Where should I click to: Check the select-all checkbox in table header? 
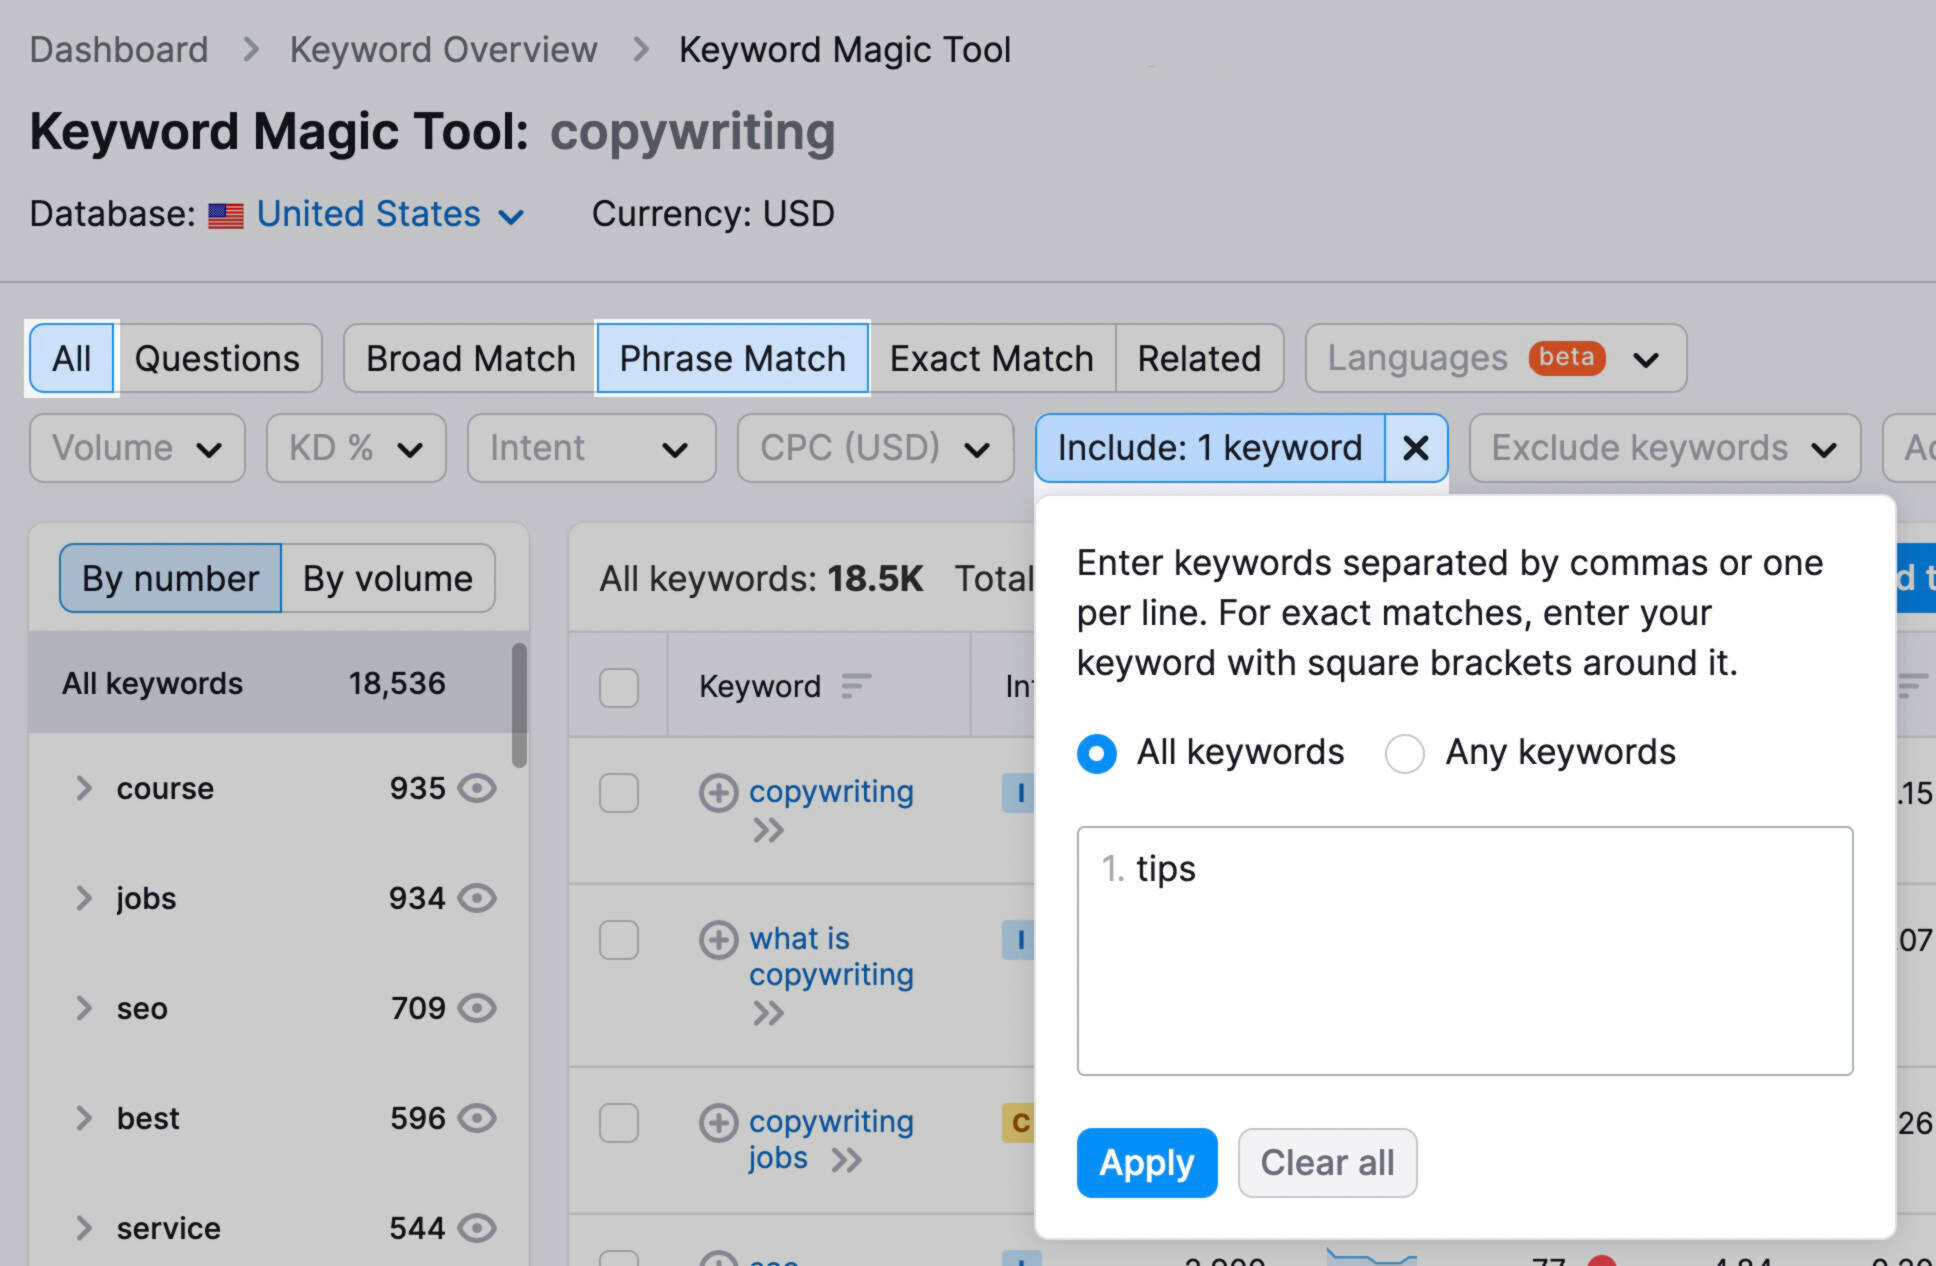click(x=619, y=687)
